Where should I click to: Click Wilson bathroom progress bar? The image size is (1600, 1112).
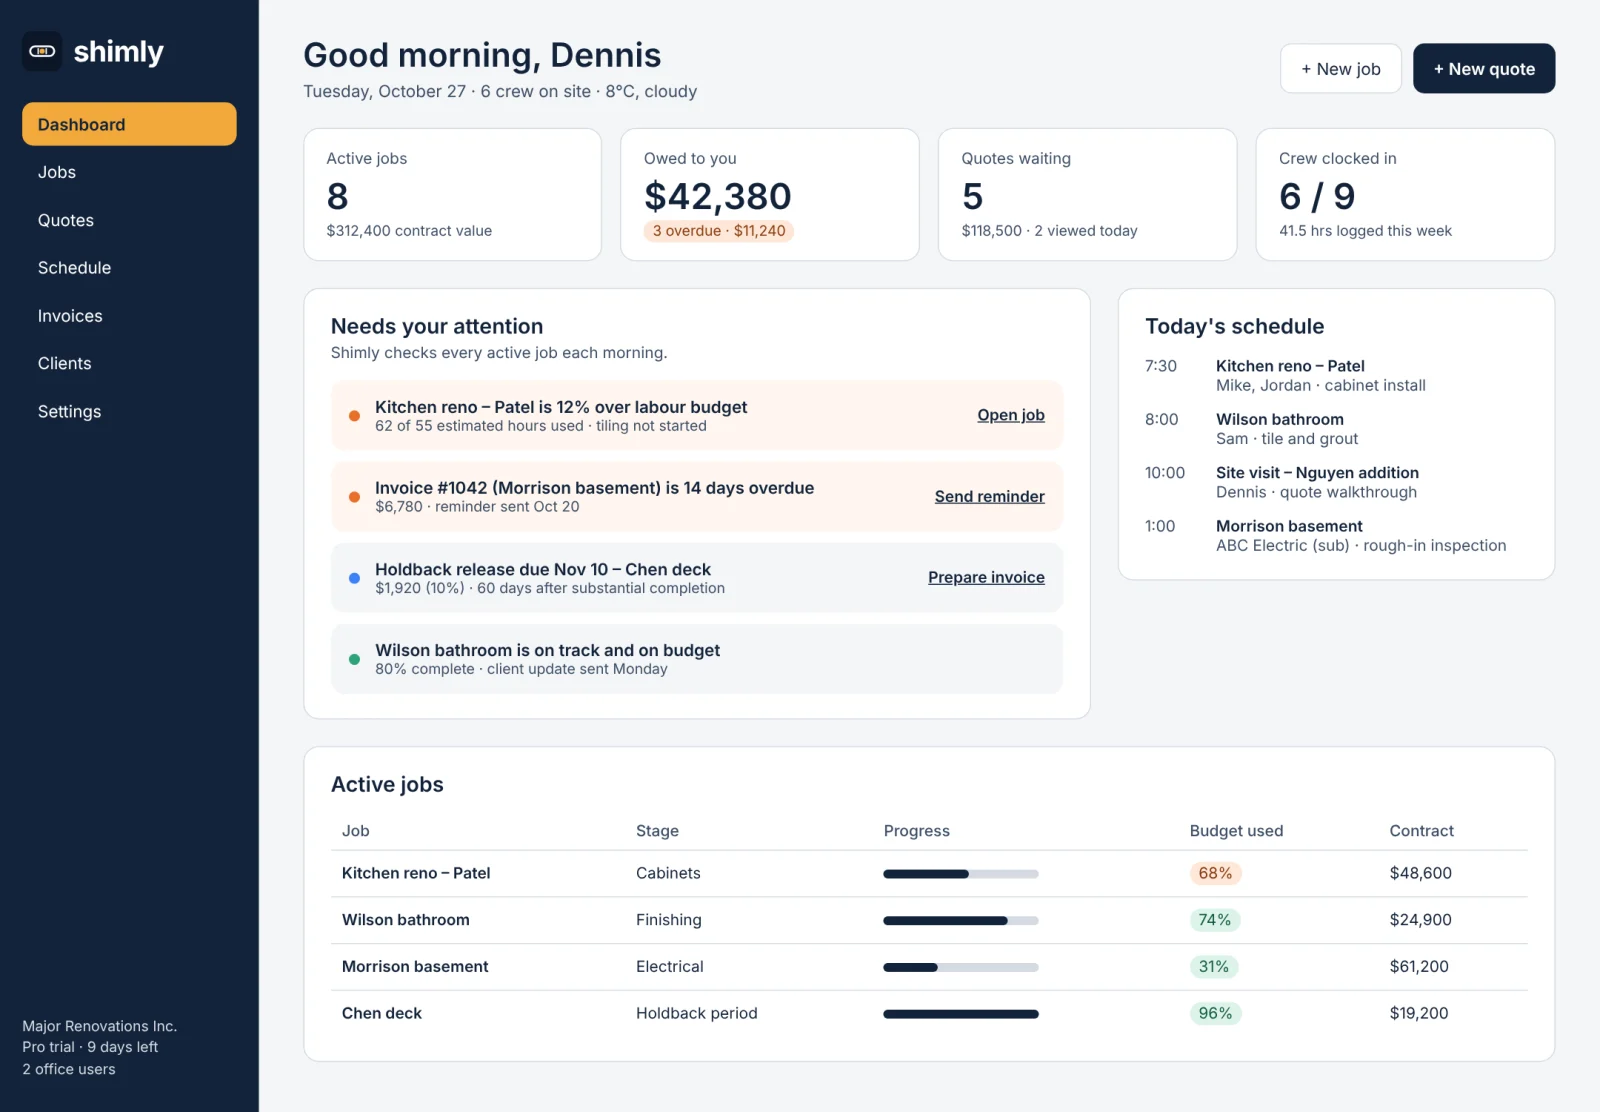pos(961,920)
